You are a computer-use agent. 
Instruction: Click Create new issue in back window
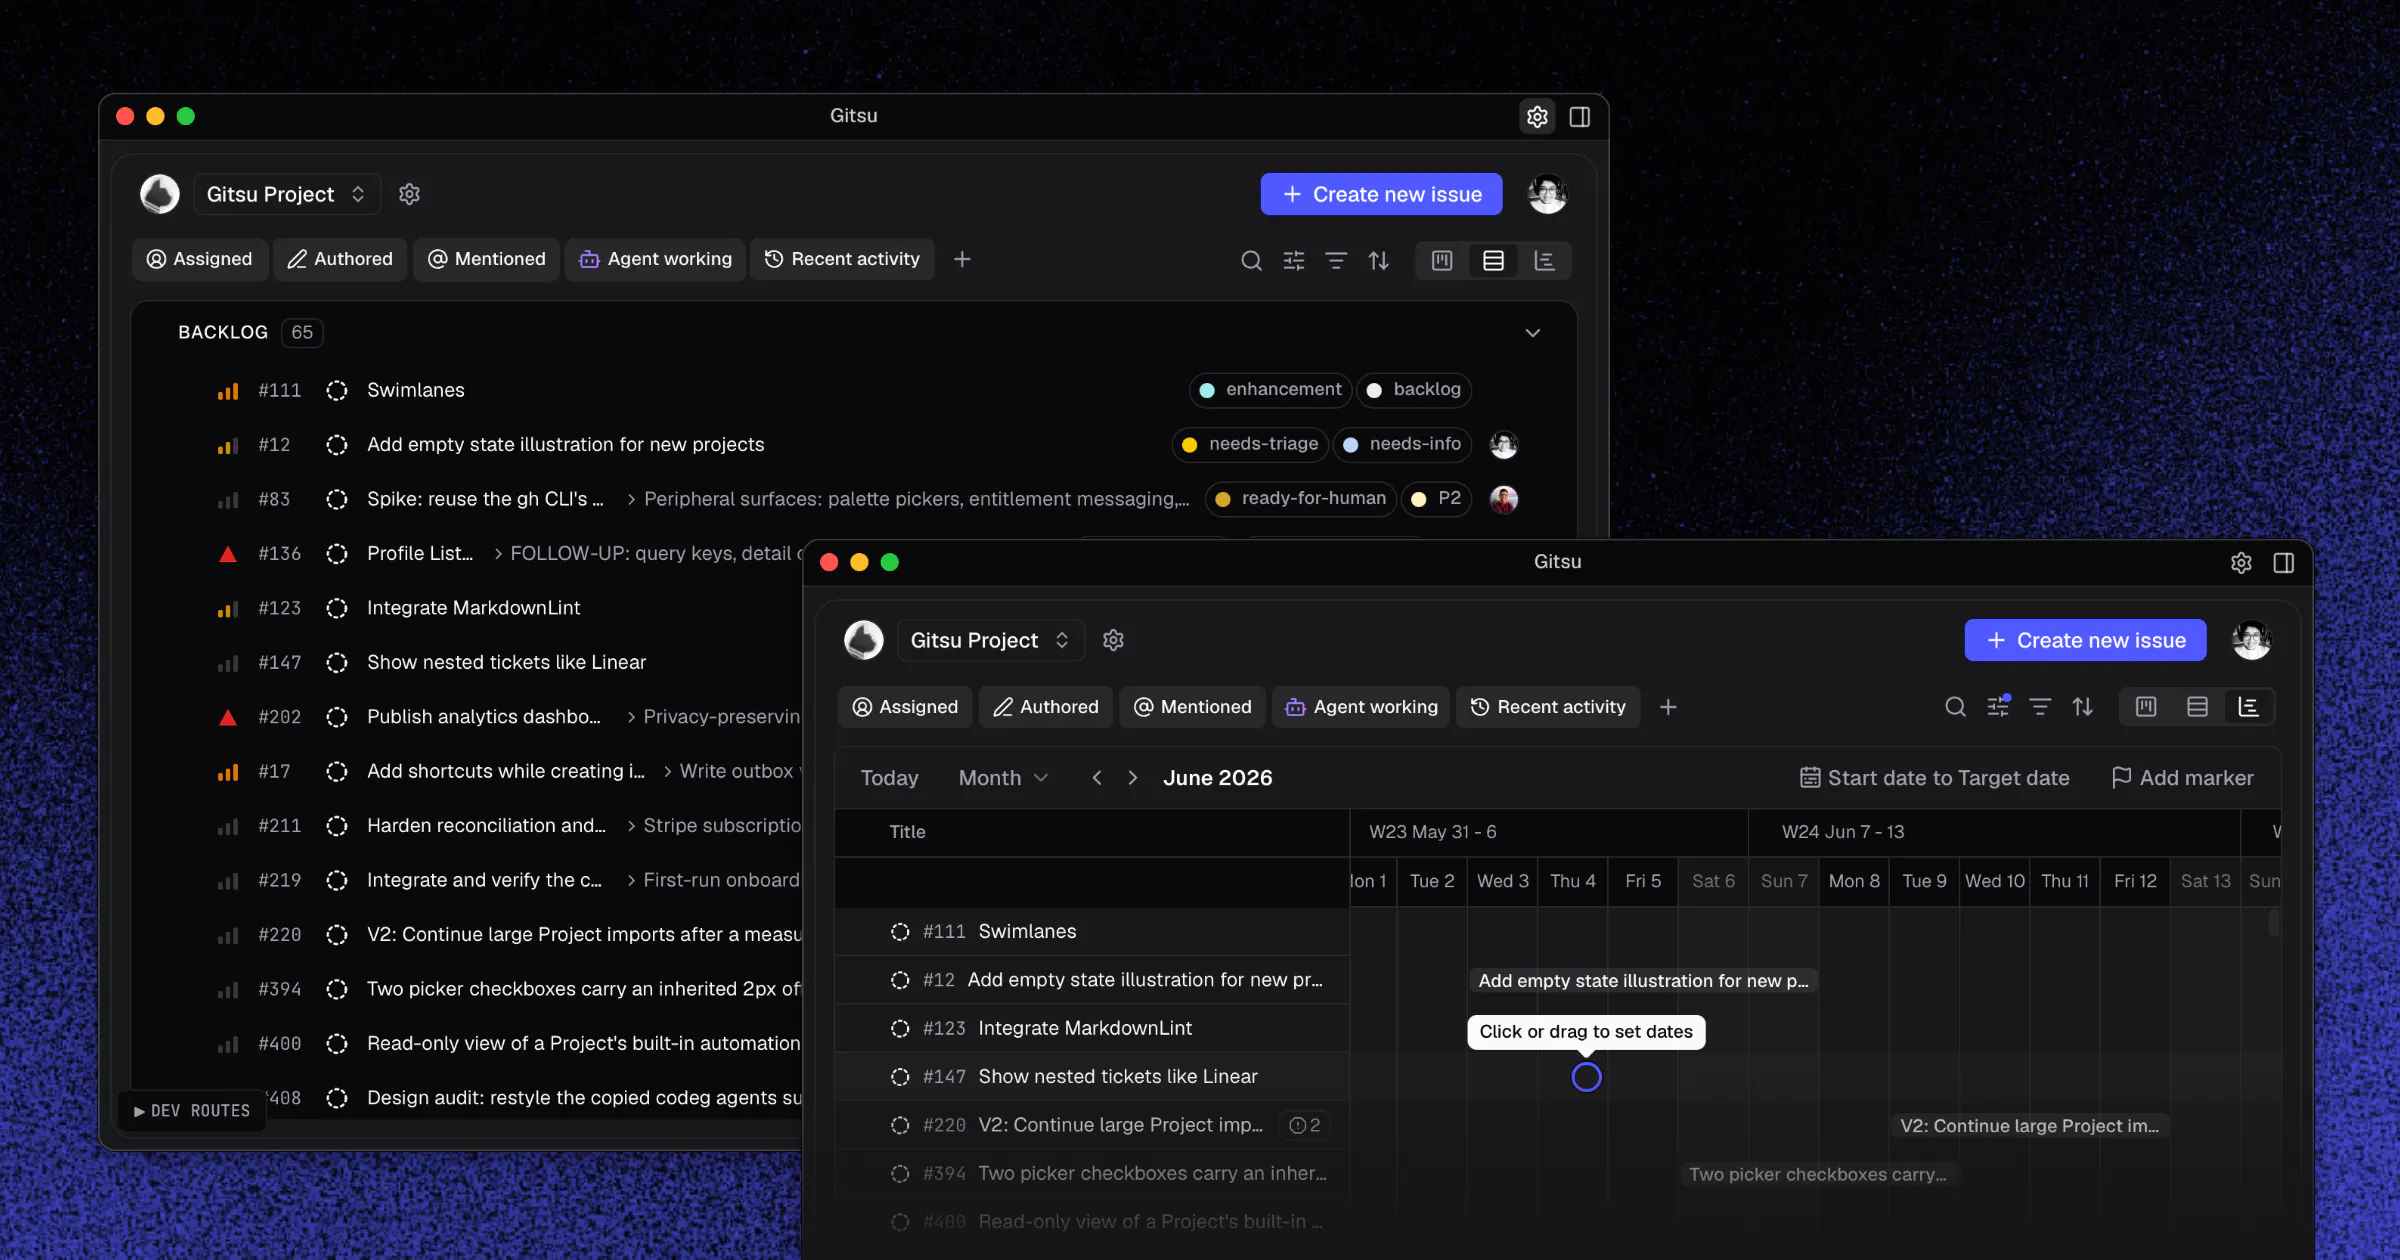1381,194
